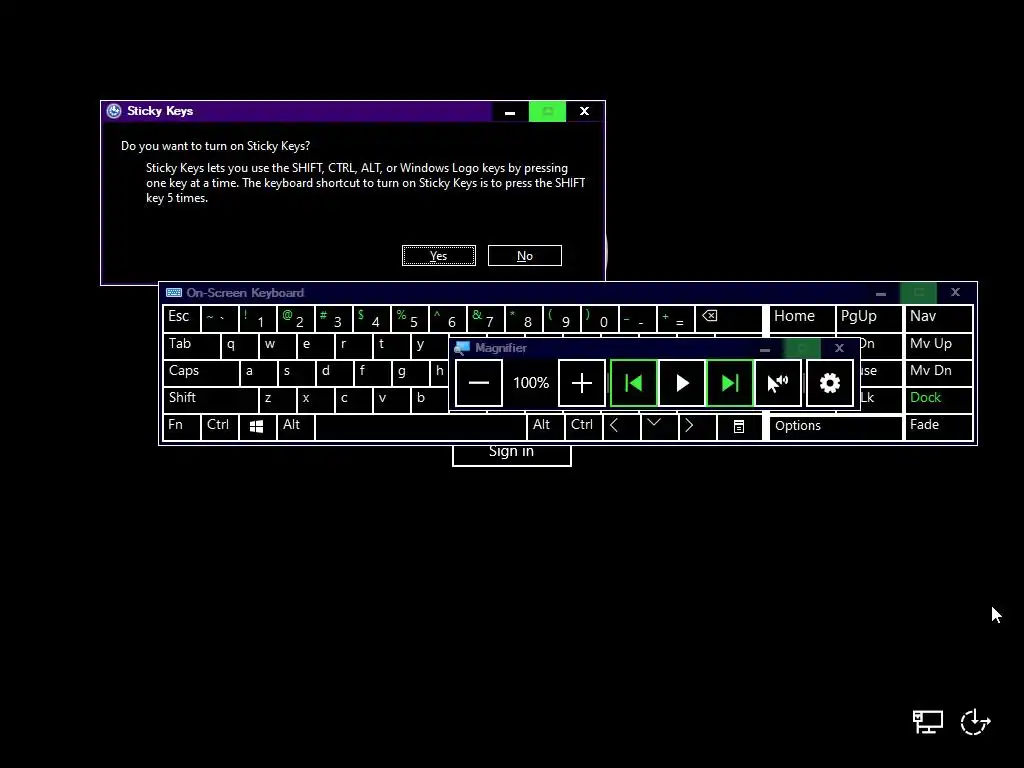Toggle the left Ctrl key on keyboard
The width and height of the screenshot is (1024, 768).
(x=219, y=426)
